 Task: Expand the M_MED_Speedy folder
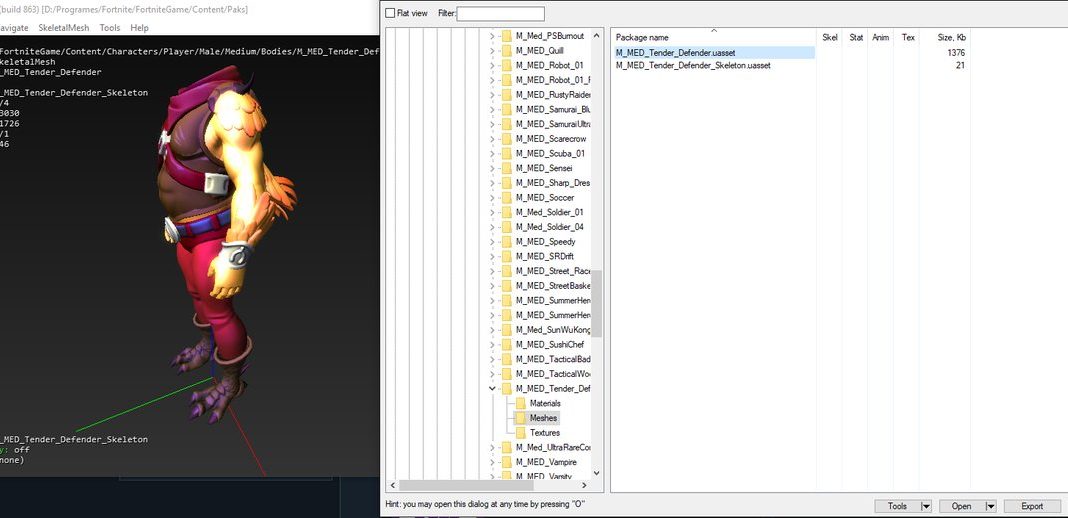click(x=492, y=242)
